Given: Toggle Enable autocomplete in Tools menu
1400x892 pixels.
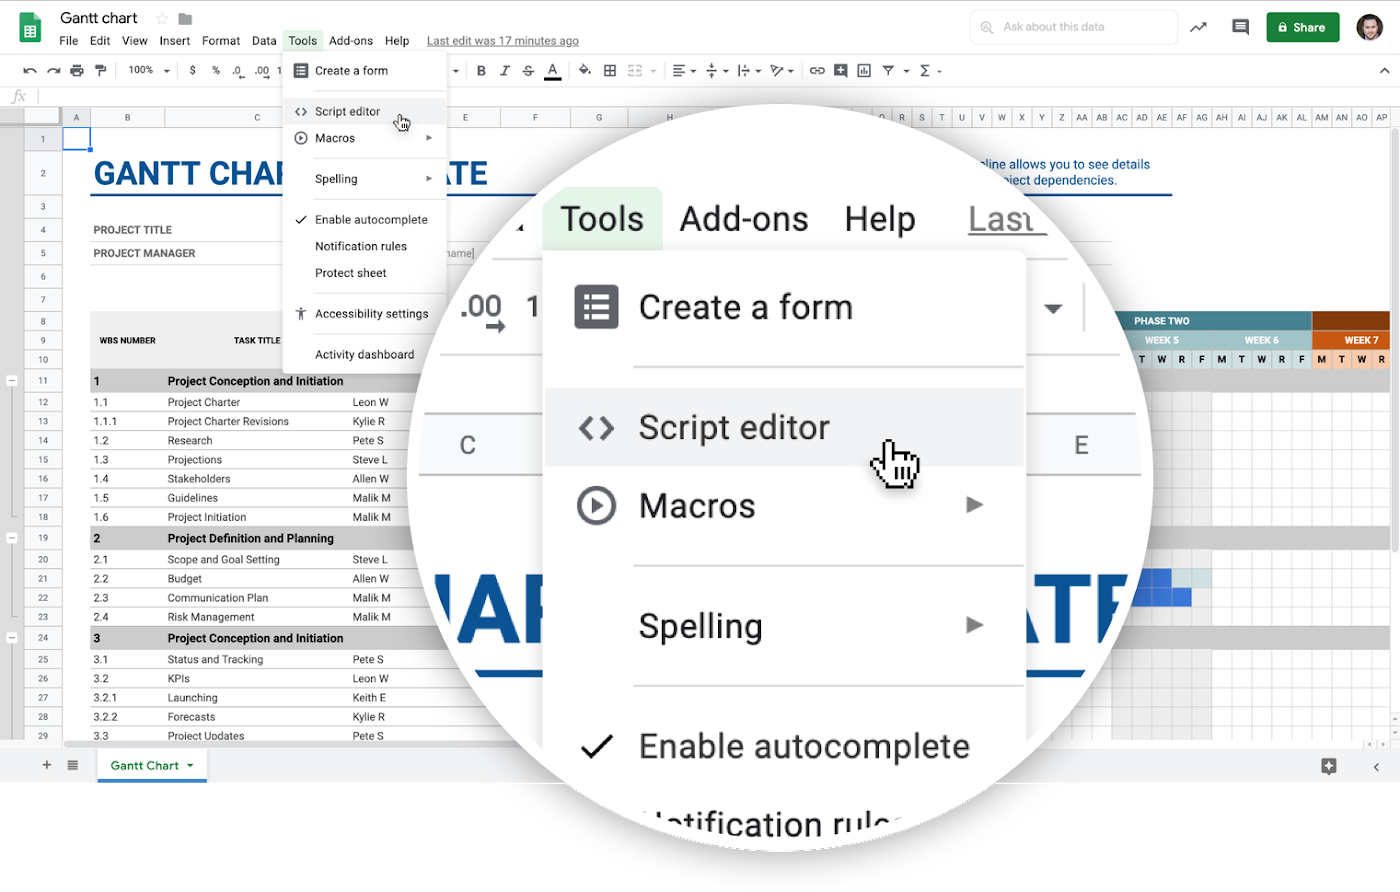Looking at the screenshot, I should [x=370, y=218].
